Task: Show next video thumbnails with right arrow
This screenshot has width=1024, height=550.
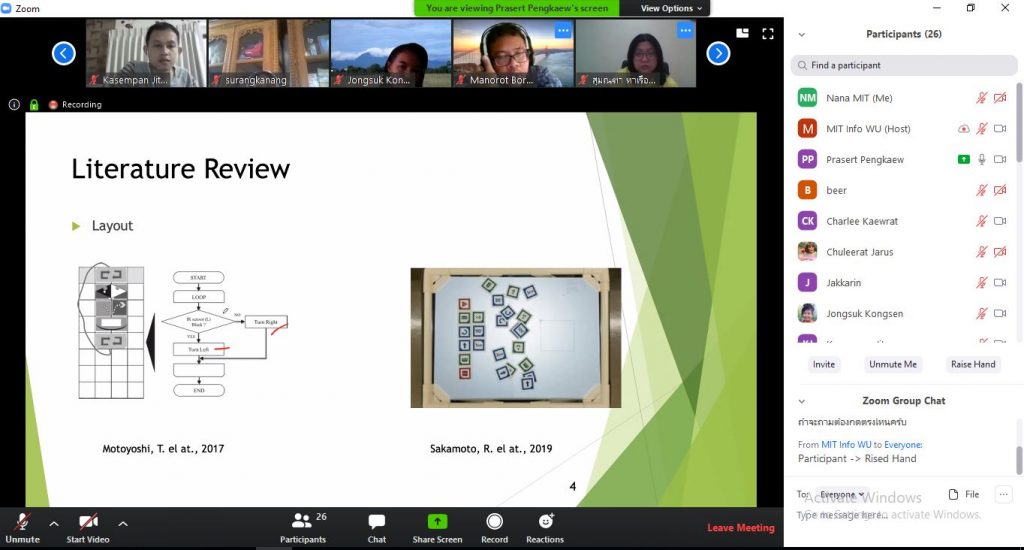Action: [718, 54]
